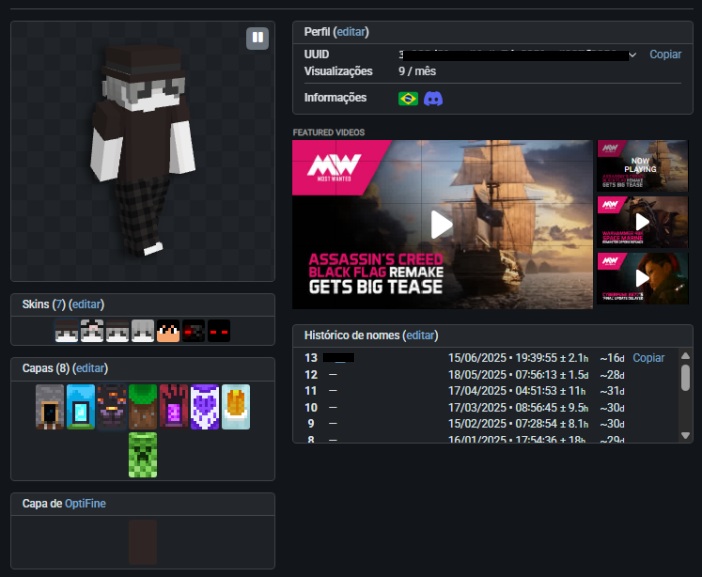Open editar link for Capas

pos(91,368)
